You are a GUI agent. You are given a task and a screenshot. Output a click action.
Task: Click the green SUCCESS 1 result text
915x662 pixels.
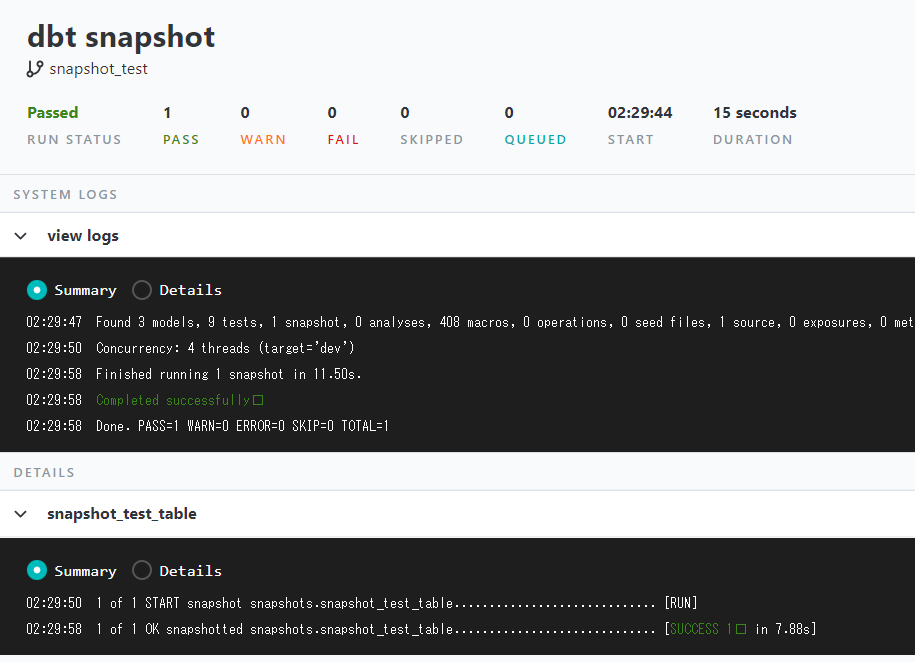click(x=702, y=629)
